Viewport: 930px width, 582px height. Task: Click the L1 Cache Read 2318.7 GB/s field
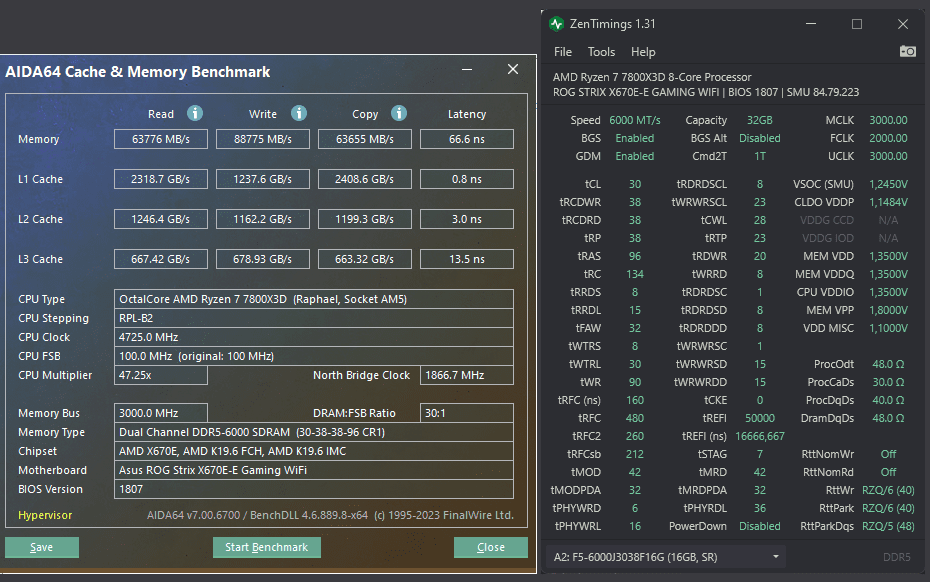click(x=161, y=179)
